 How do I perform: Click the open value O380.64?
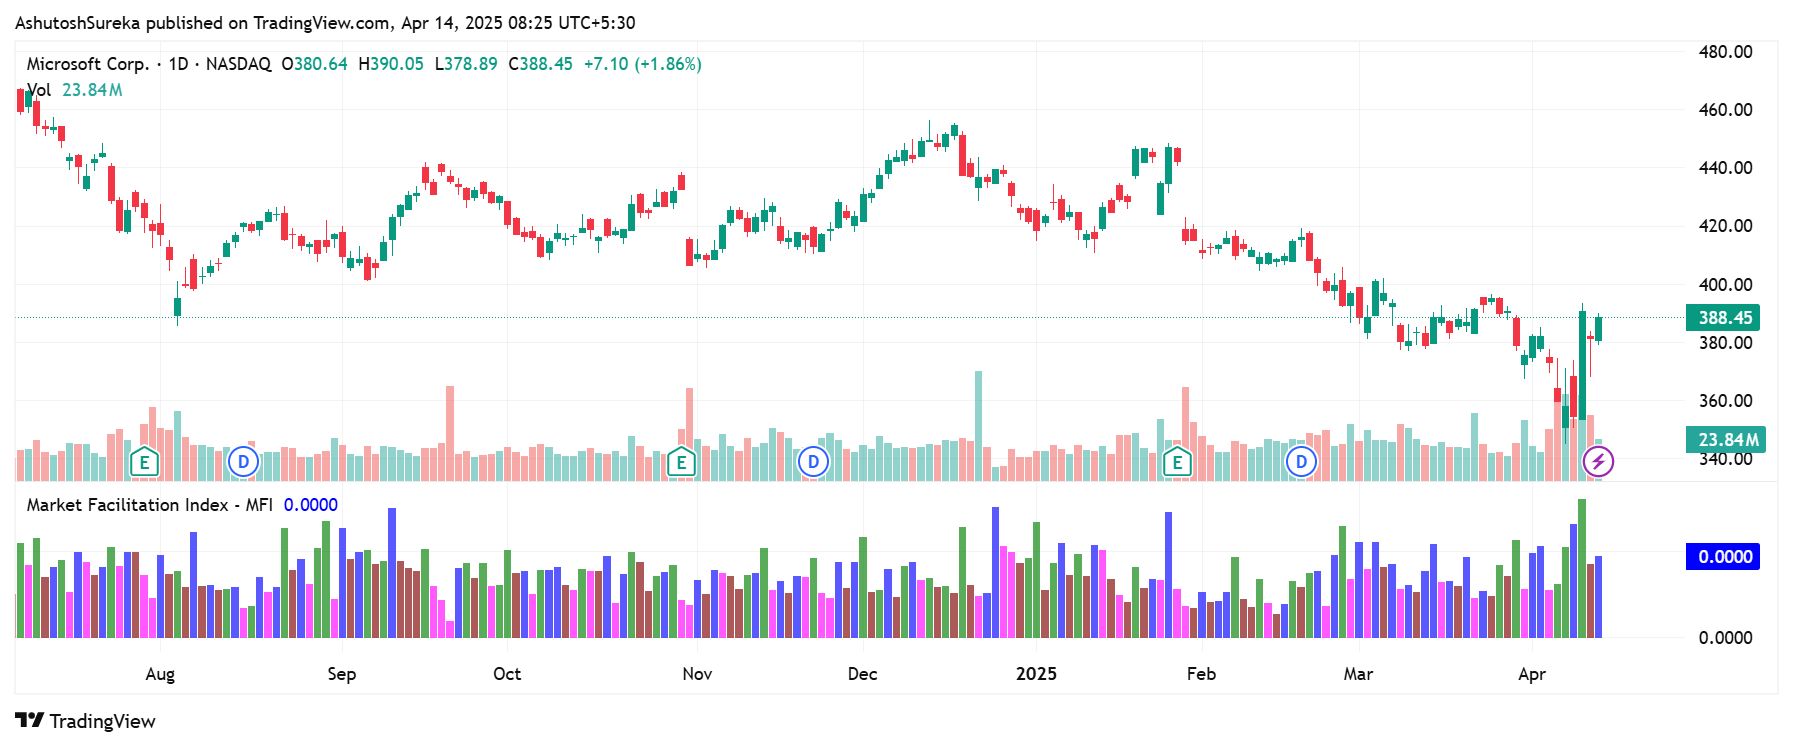(x=314, y=64)
